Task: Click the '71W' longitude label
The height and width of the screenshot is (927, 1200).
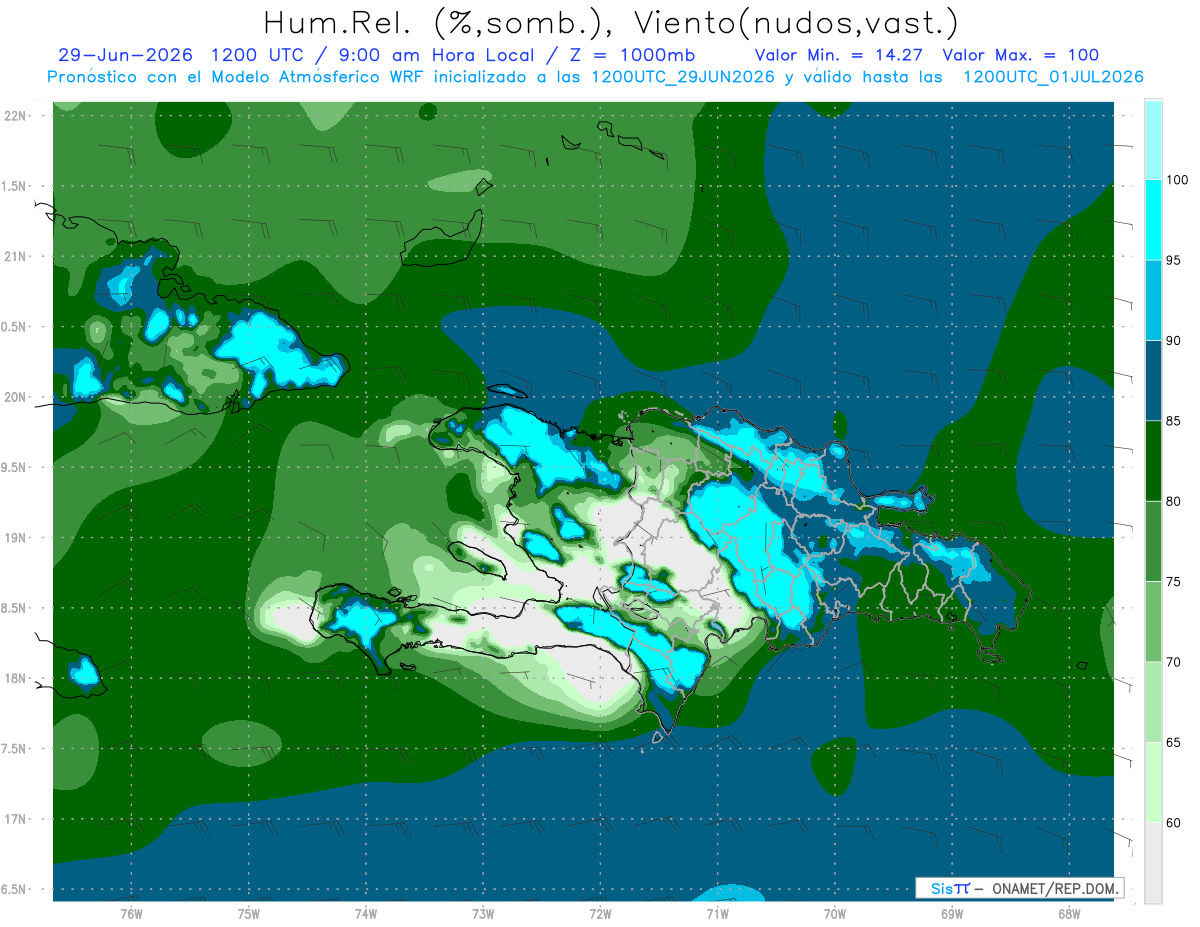Action: 717,913
